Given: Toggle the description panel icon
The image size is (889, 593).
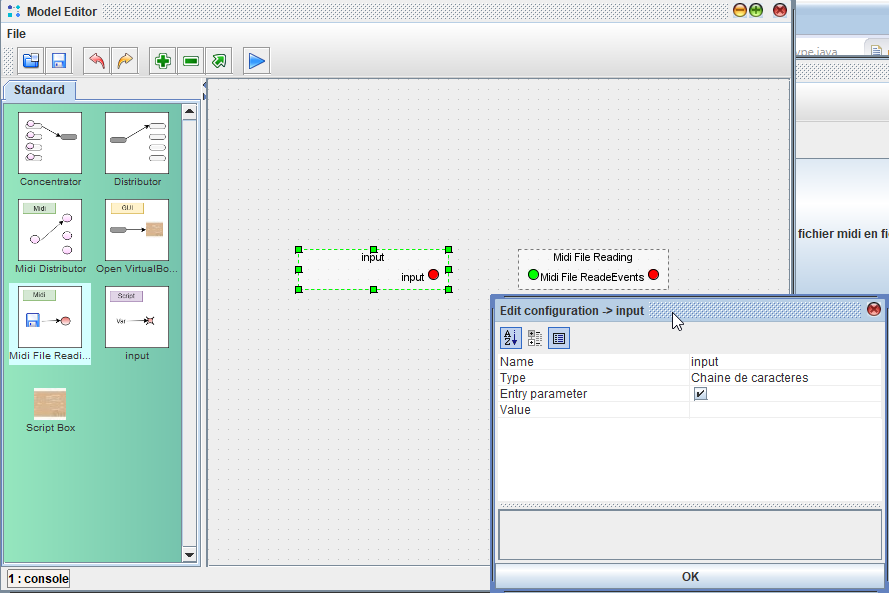Looking at the screenshot, I should pos(559,338).
